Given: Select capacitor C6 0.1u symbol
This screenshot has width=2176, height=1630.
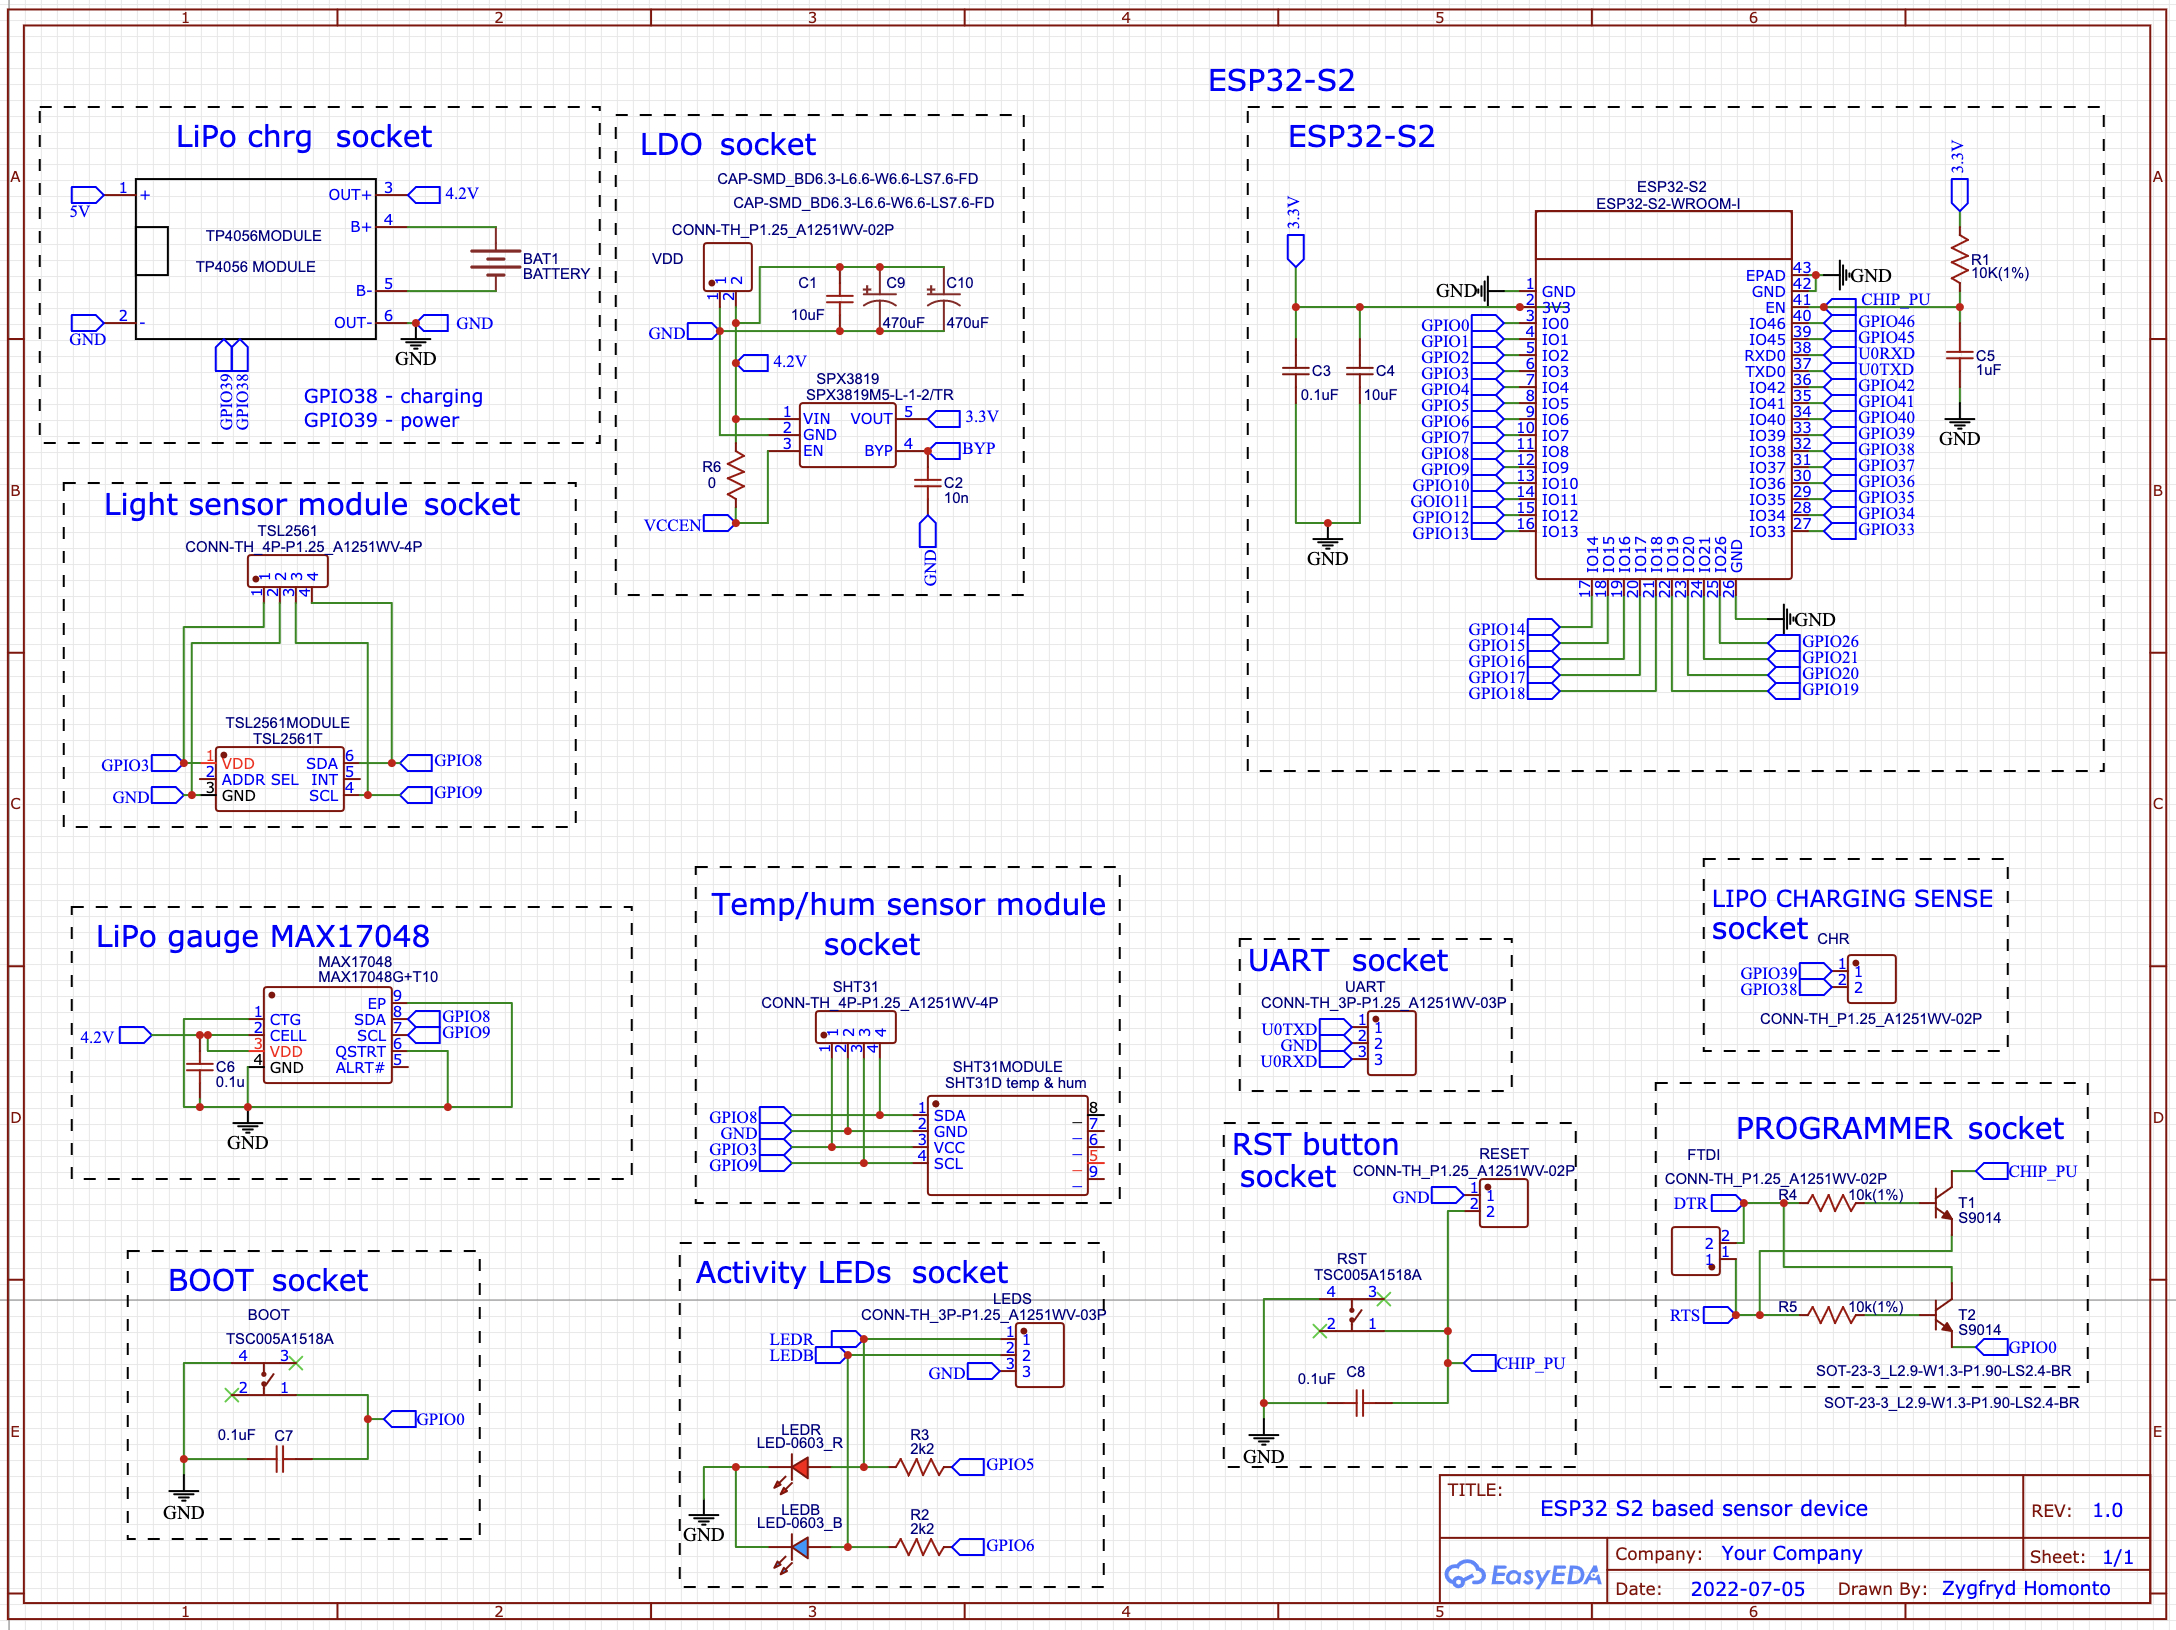Looking at the screenshot, I should (200, 1067).
